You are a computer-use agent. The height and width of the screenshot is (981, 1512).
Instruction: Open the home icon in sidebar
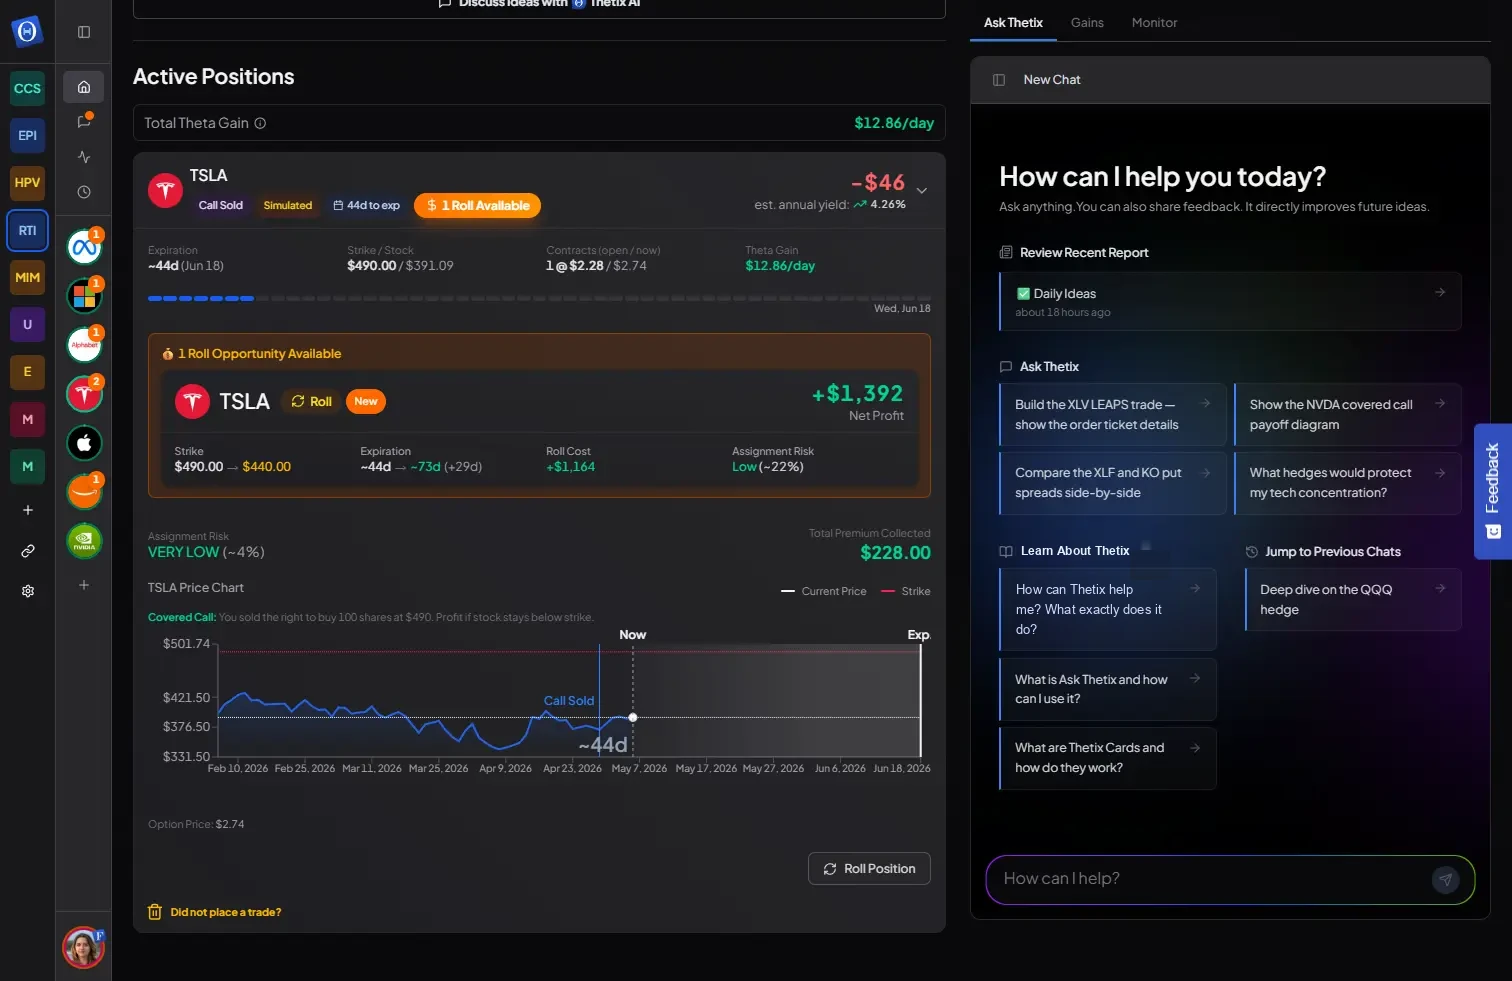pyautogui.click(x=84, y=87)
